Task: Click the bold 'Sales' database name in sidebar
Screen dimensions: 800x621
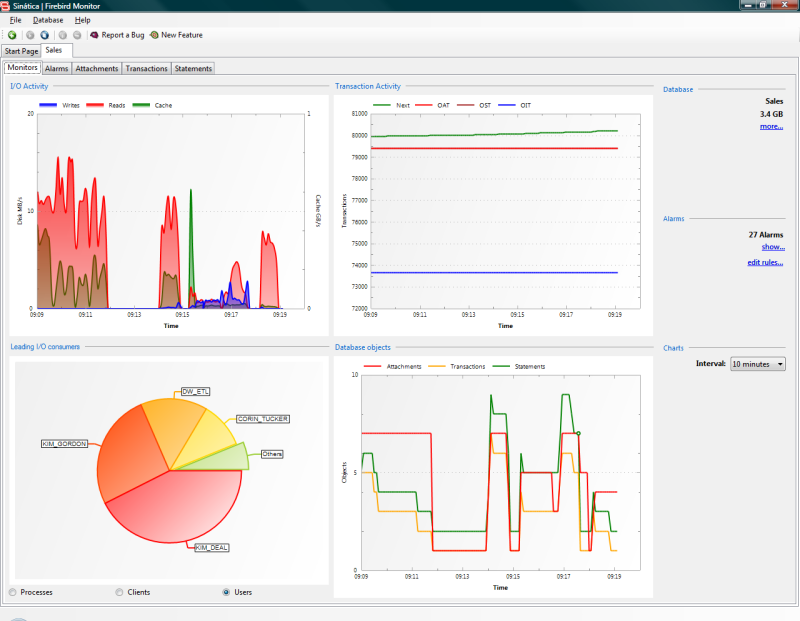Action: pos(774,101)
